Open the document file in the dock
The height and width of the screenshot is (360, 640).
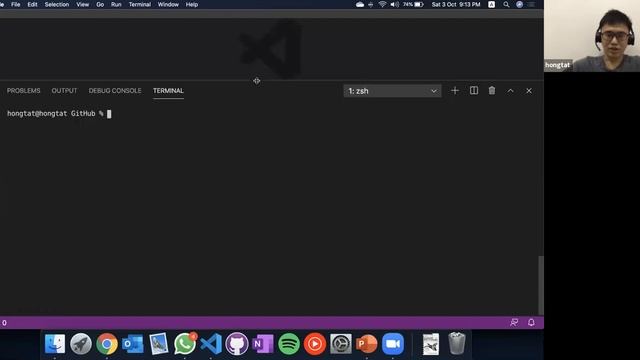coord(431,344)
